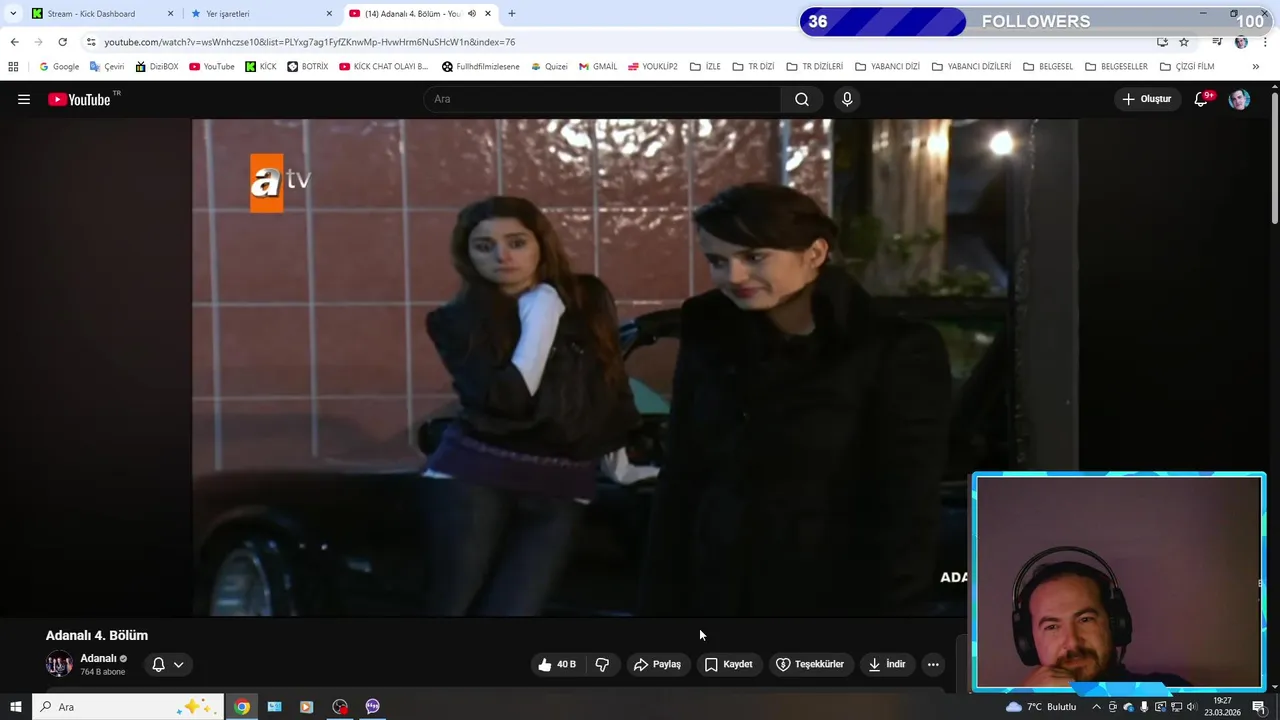
Task: Click the Kaydet save button
Action: pos(728,664)
